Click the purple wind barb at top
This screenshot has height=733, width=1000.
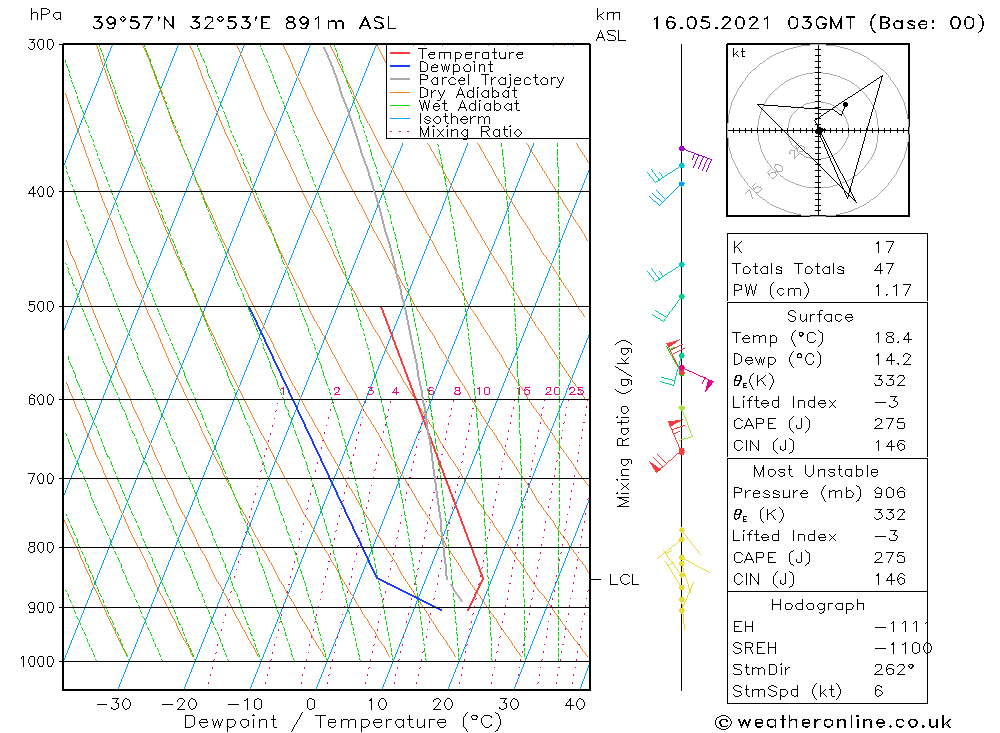click(696, 157)
